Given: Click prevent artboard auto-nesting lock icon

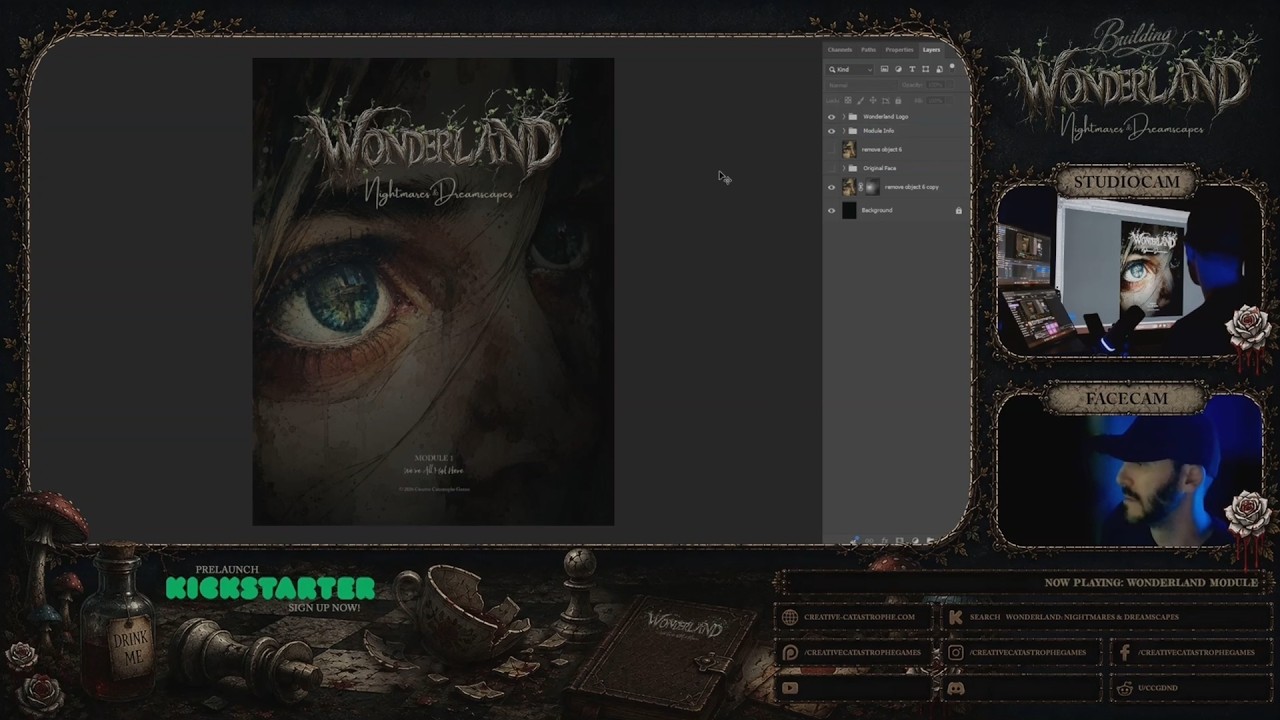Looking at the screenshot, I should 886,100.
